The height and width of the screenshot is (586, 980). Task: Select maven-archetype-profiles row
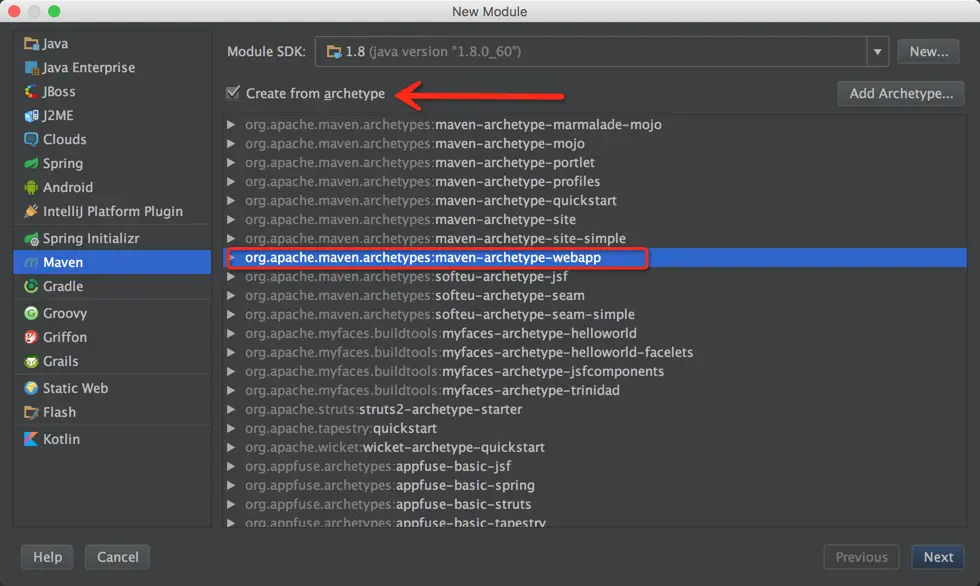595,182
